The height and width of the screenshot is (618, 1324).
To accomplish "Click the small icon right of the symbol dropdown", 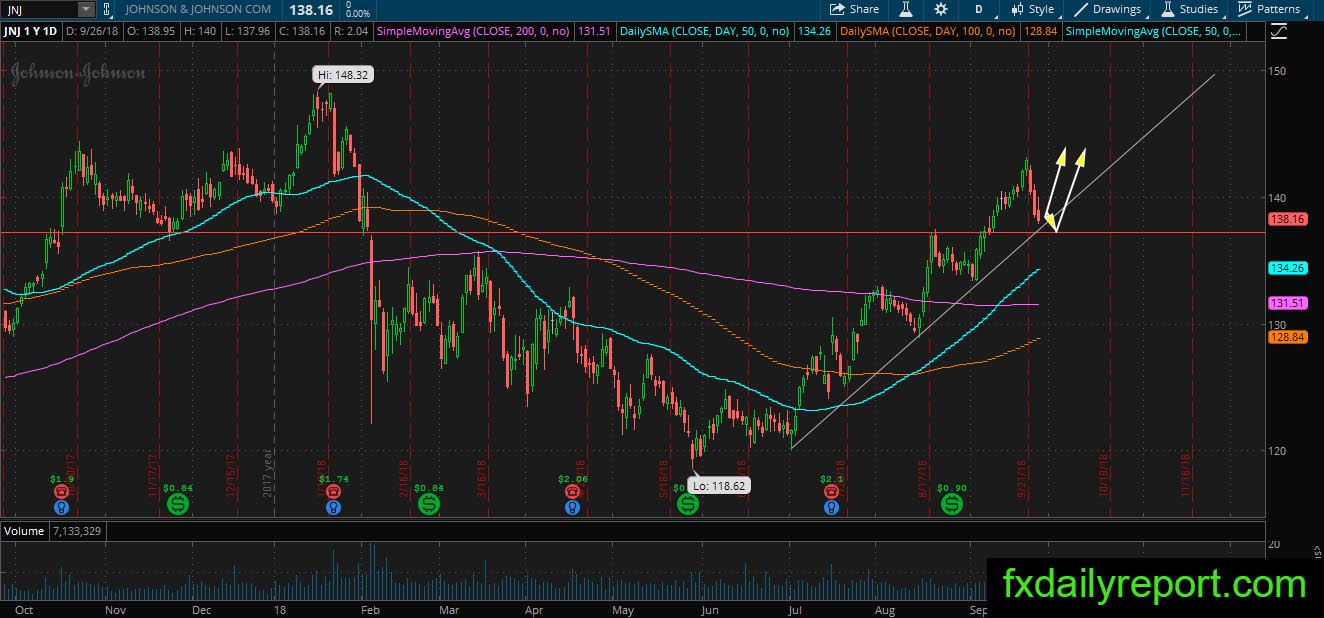I will click(108, 9).
